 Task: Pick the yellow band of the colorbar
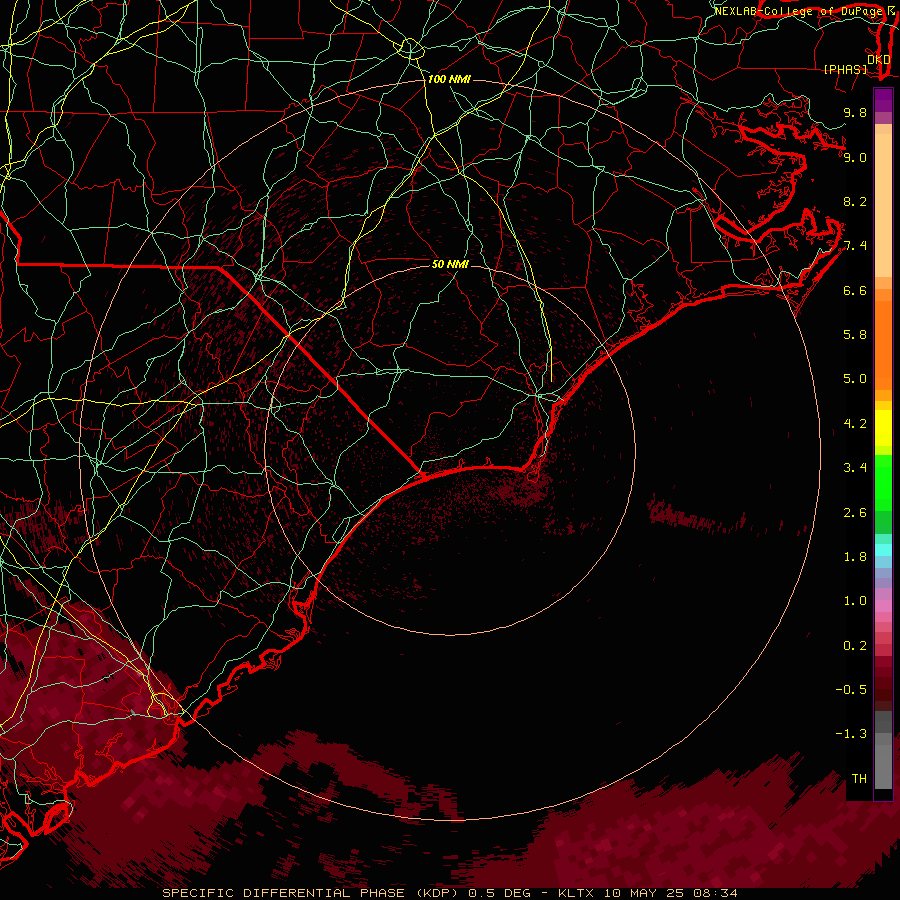[883, 428]
